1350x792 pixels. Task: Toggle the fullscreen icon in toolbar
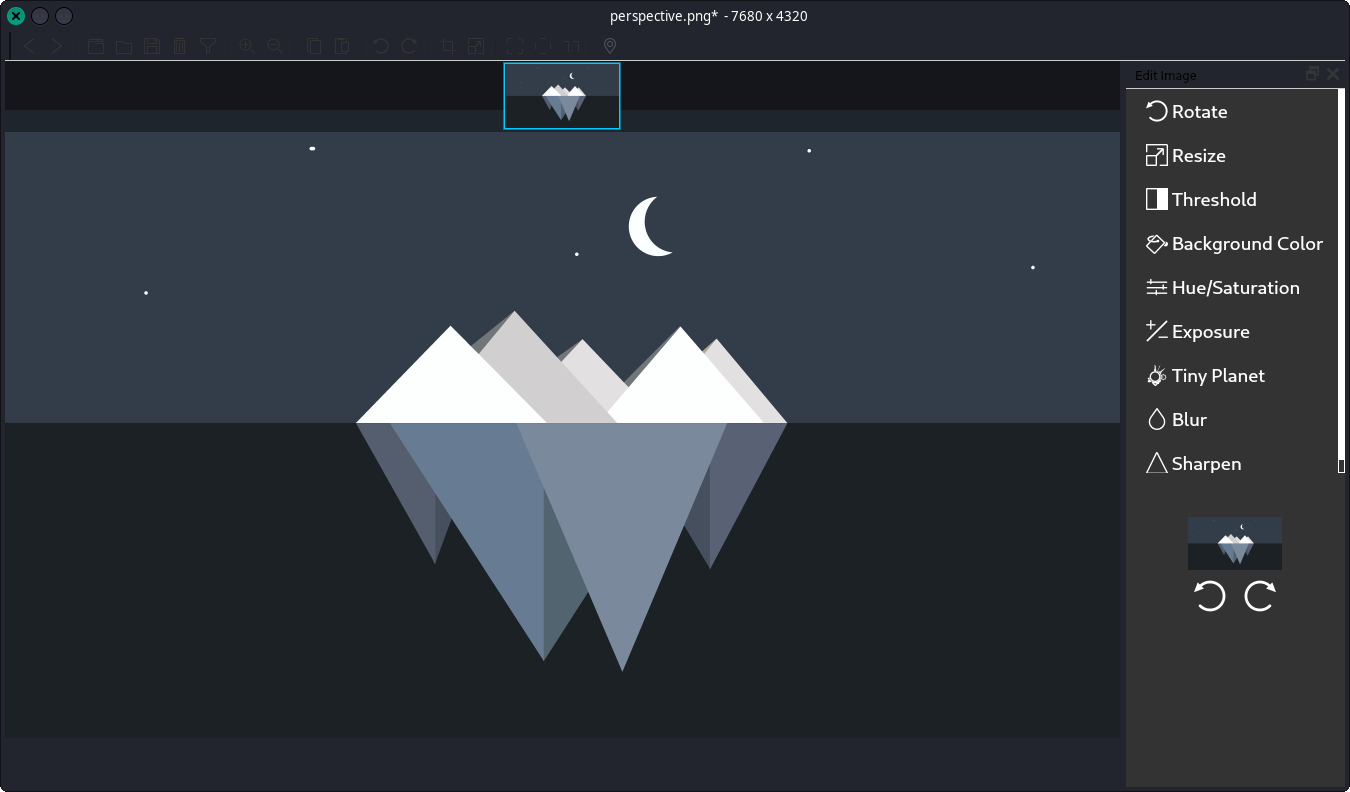[514, 46]
